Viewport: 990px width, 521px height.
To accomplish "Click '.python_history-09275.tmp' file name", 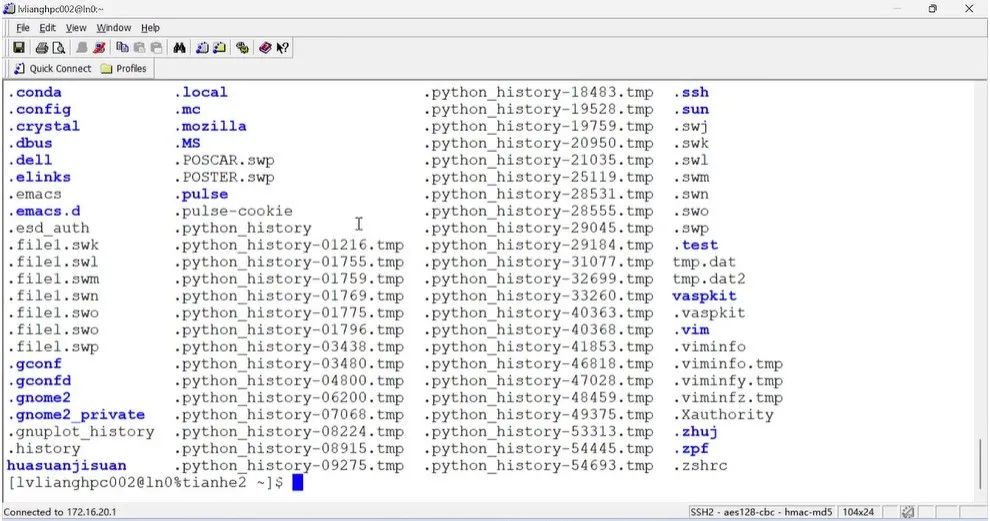I will (x=289, y=466).
